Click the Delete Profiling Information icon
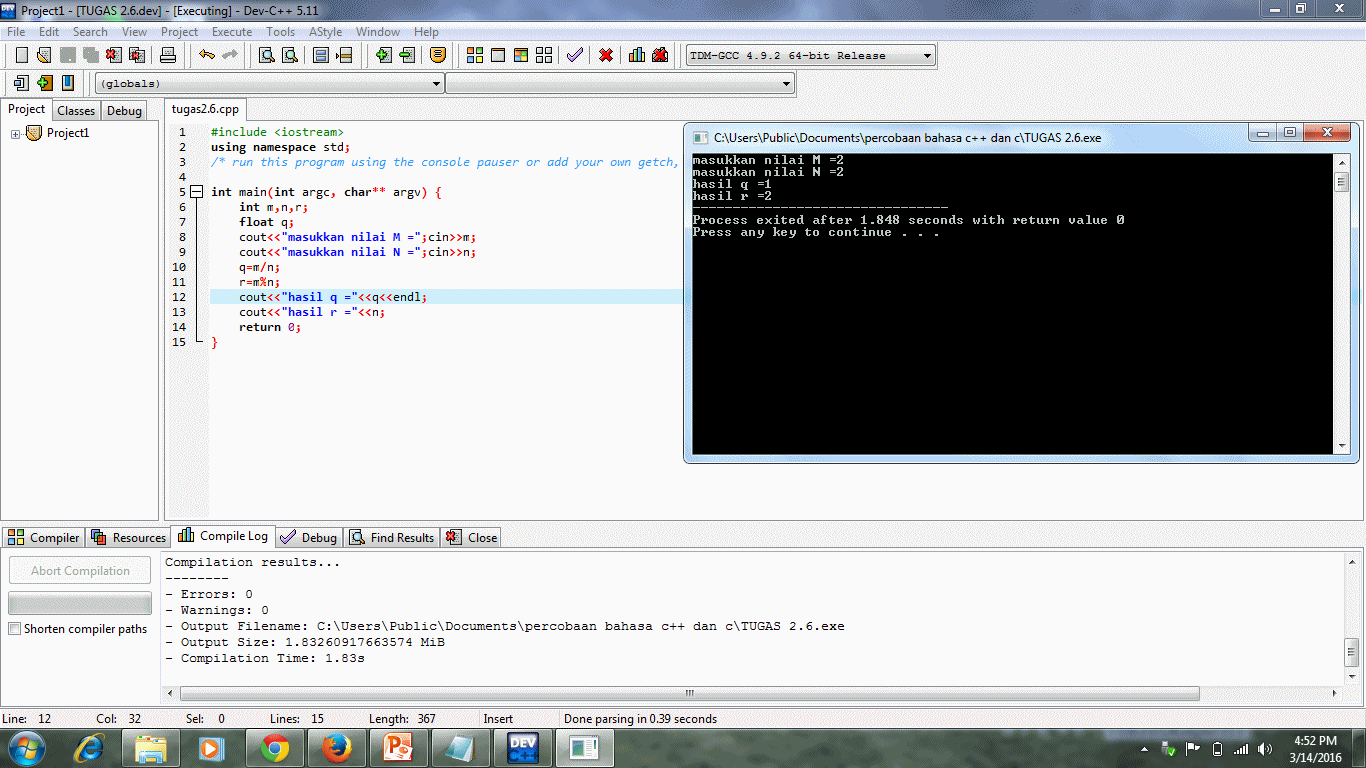 (x=660, y=55)
